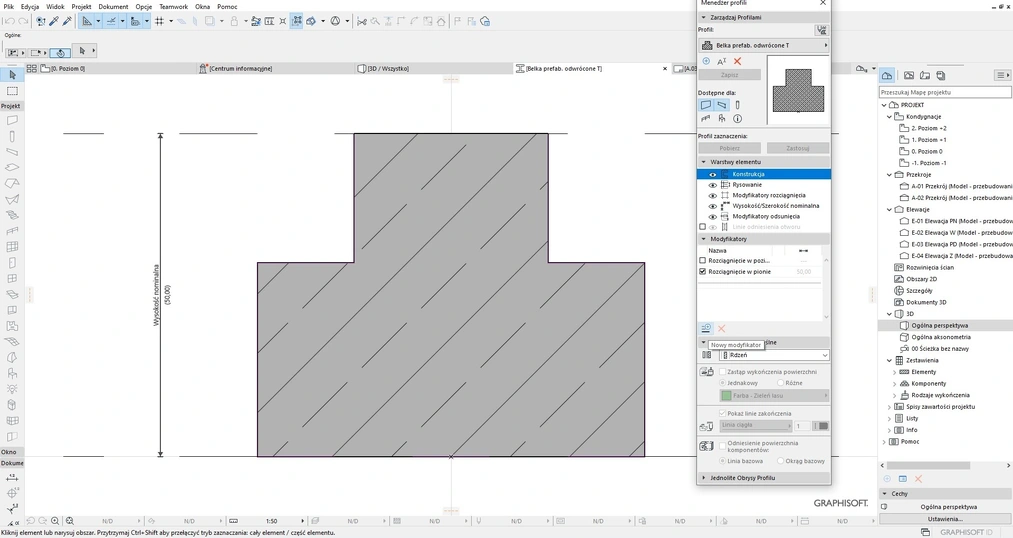The height and width of the screenshot is (538, 1013).
Task: Click the Info icon under Dostępne dla
Action: pyautogui.click(x=737, y=118)
